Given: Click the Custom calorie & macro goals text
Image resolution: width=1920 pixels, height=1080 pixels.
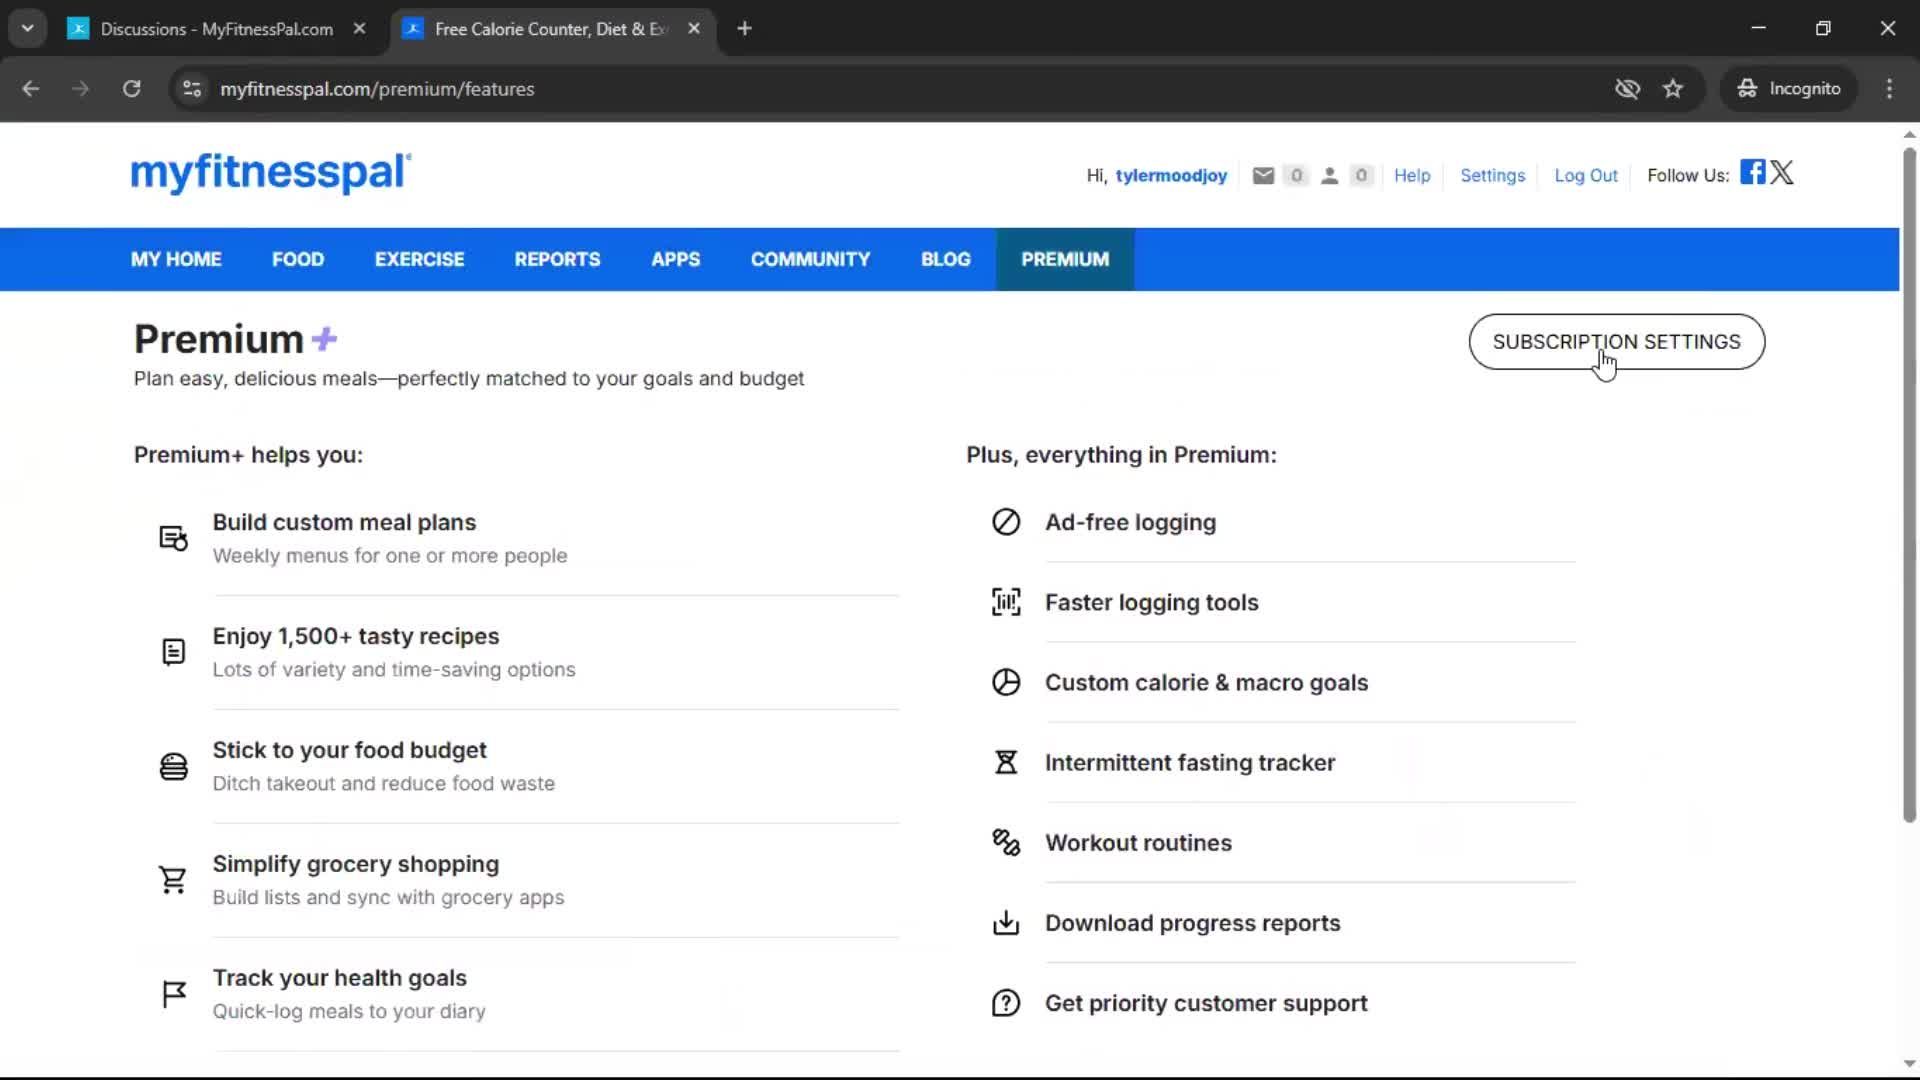Looking at the screenshot, I should pos(1207,683).
